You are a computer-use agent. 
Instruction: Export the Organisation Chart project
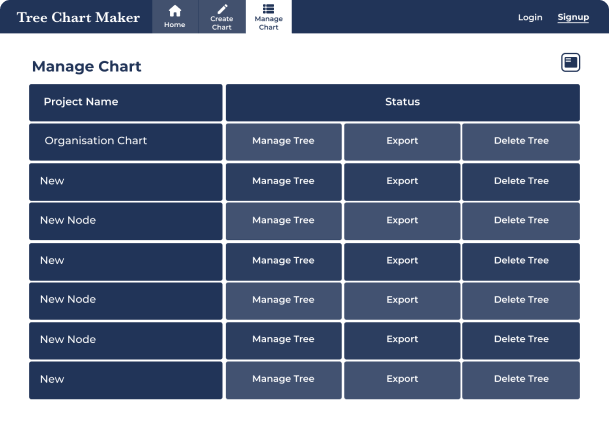pos(402,141)
